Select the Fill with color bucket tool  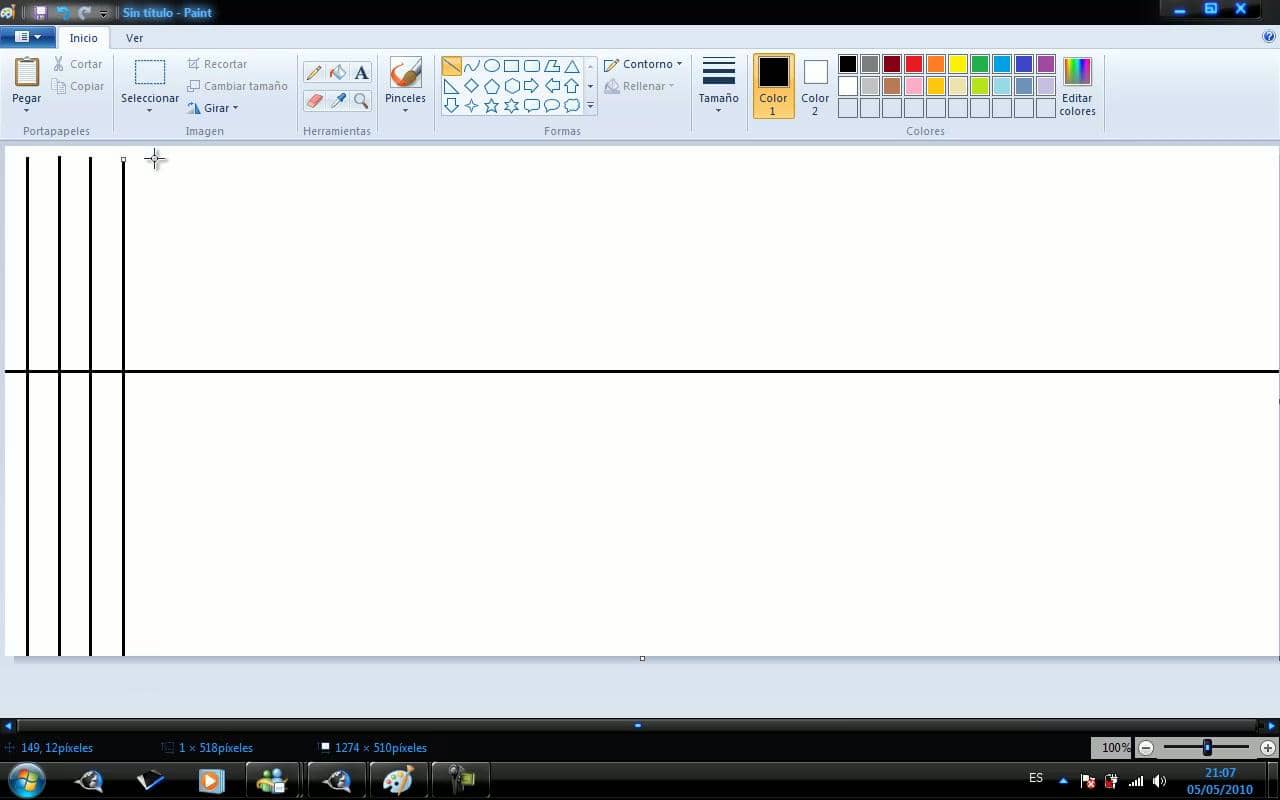[338, 72]
